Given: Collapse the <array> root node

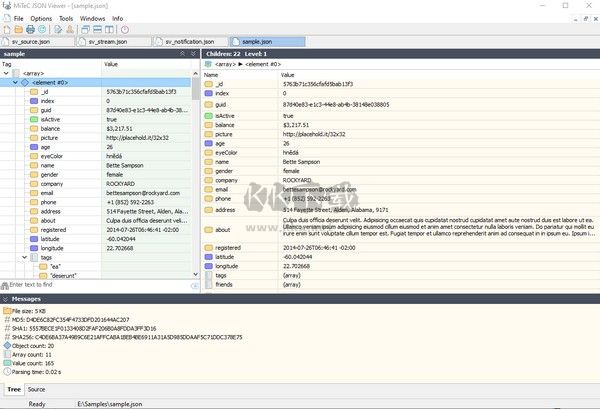Looking at the screenshot, I should [x=6, y=74].
